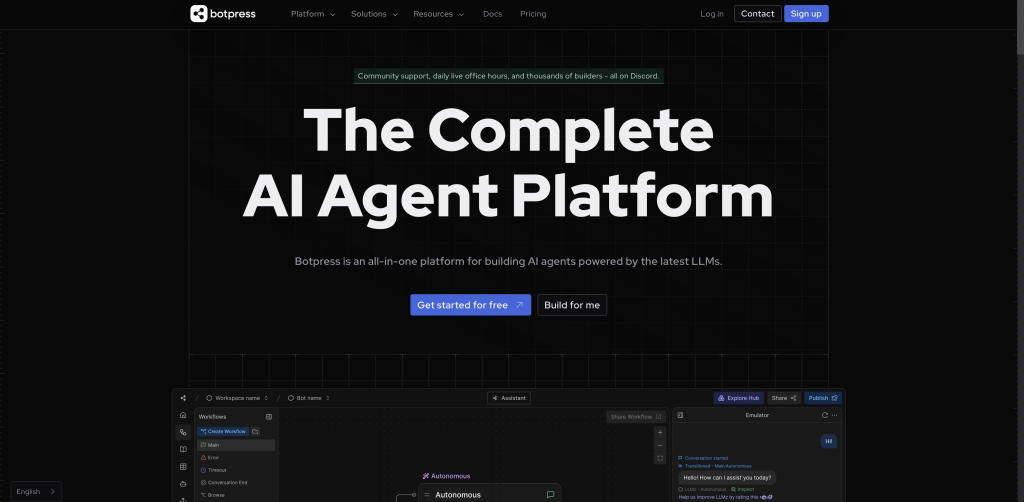
Task: Select the Browse workflow
Action: [x=236, y=495]
